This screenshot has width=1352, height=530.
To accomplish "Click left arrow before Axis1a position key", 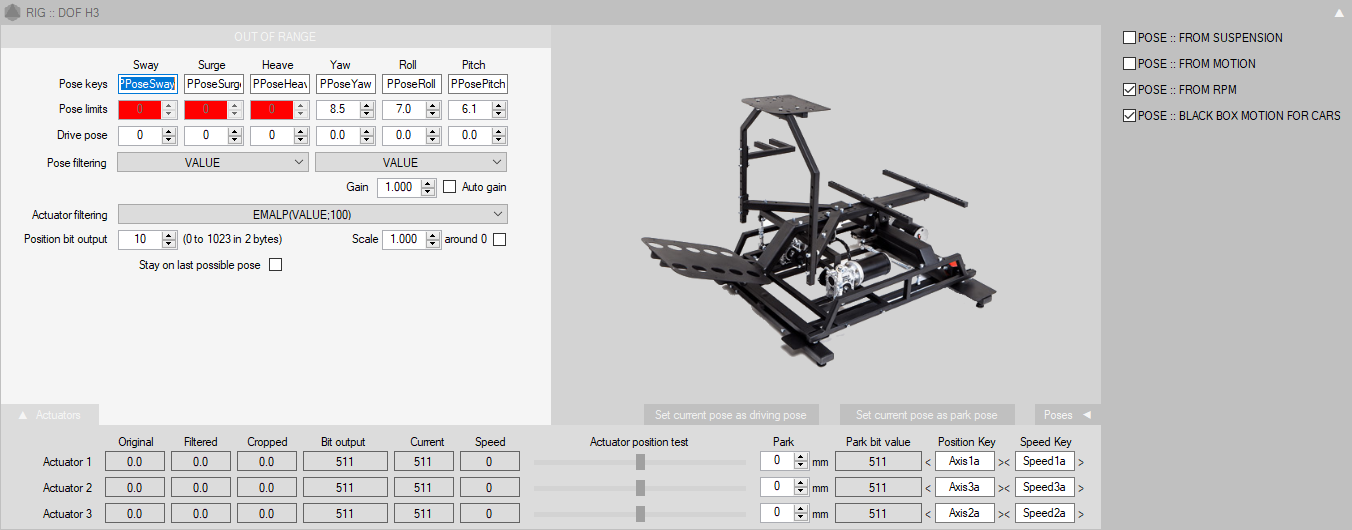I will [x=927, y=462].
